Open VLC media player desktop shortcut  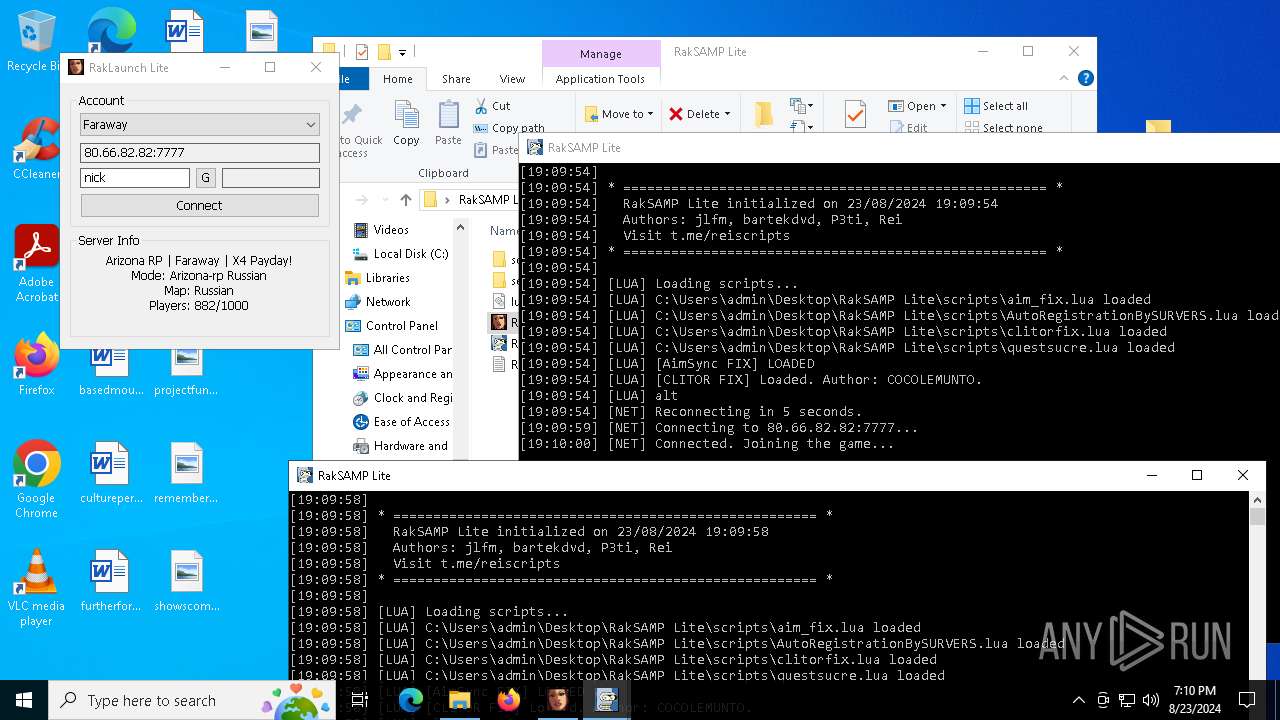[x=36, y=588]
